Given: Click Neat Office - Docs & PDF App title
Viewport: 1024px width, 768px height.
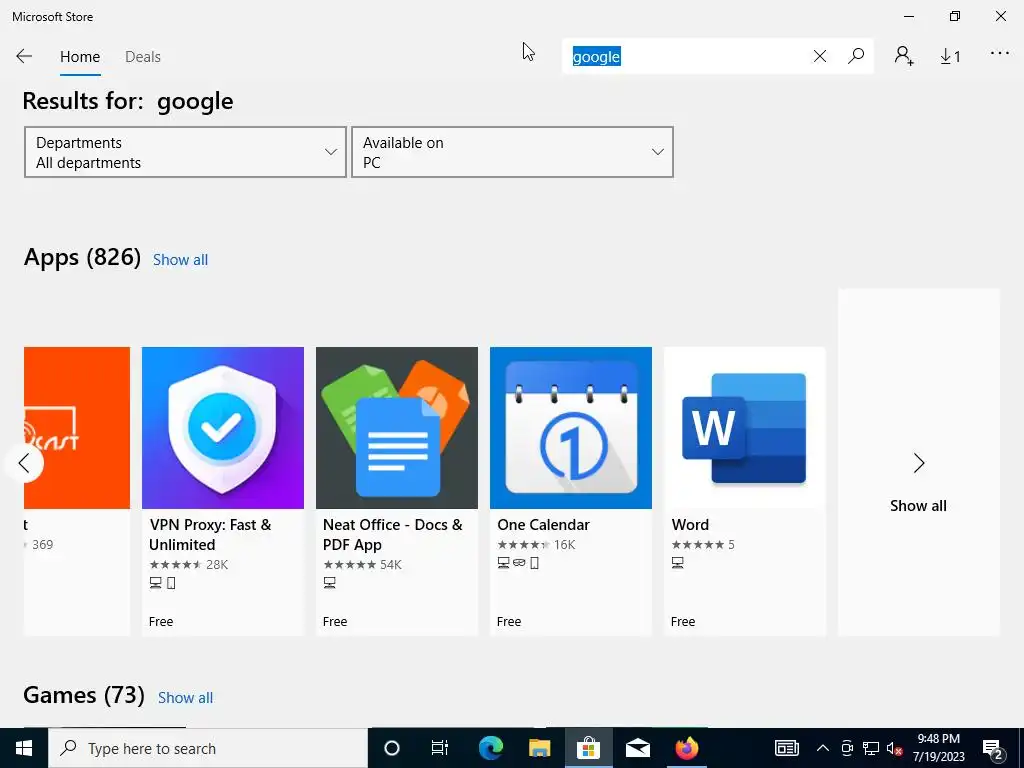Looking at the screenshot, I should (x=392, y=535).
